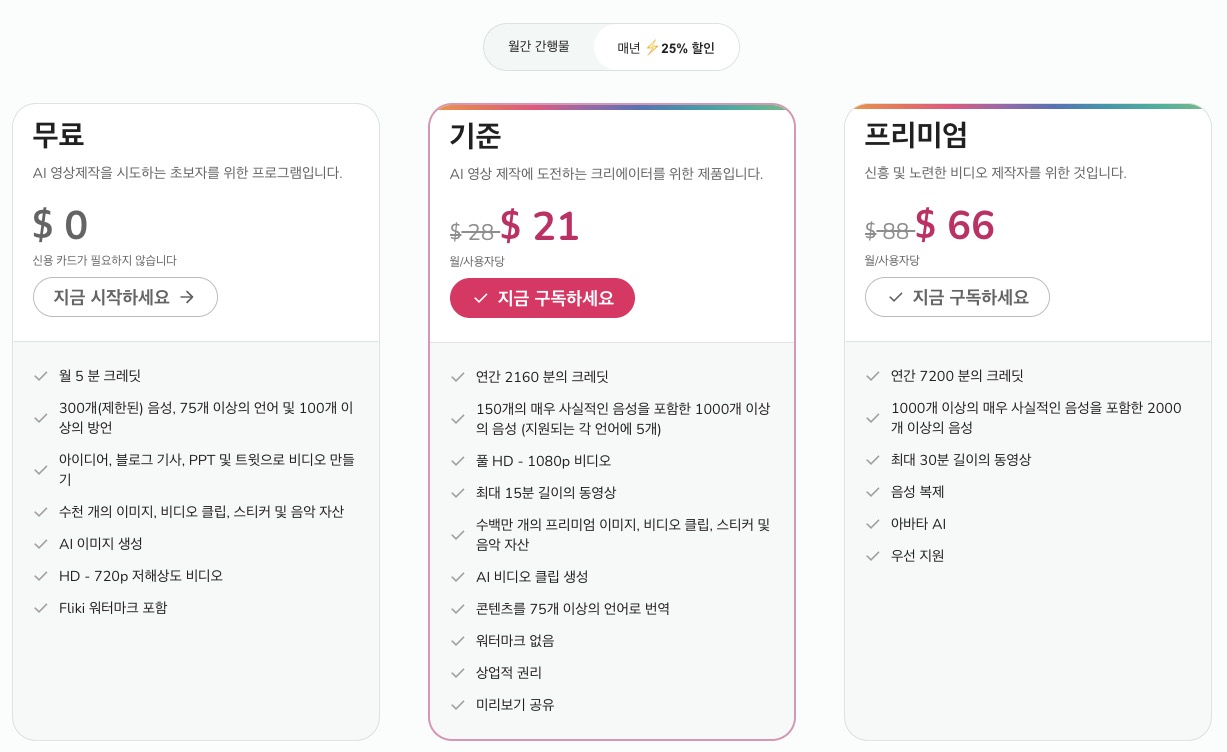Click the checkmark in the 프리미엄 subscribe button
Screen dimensions: 1227x752
pos(895,297)
